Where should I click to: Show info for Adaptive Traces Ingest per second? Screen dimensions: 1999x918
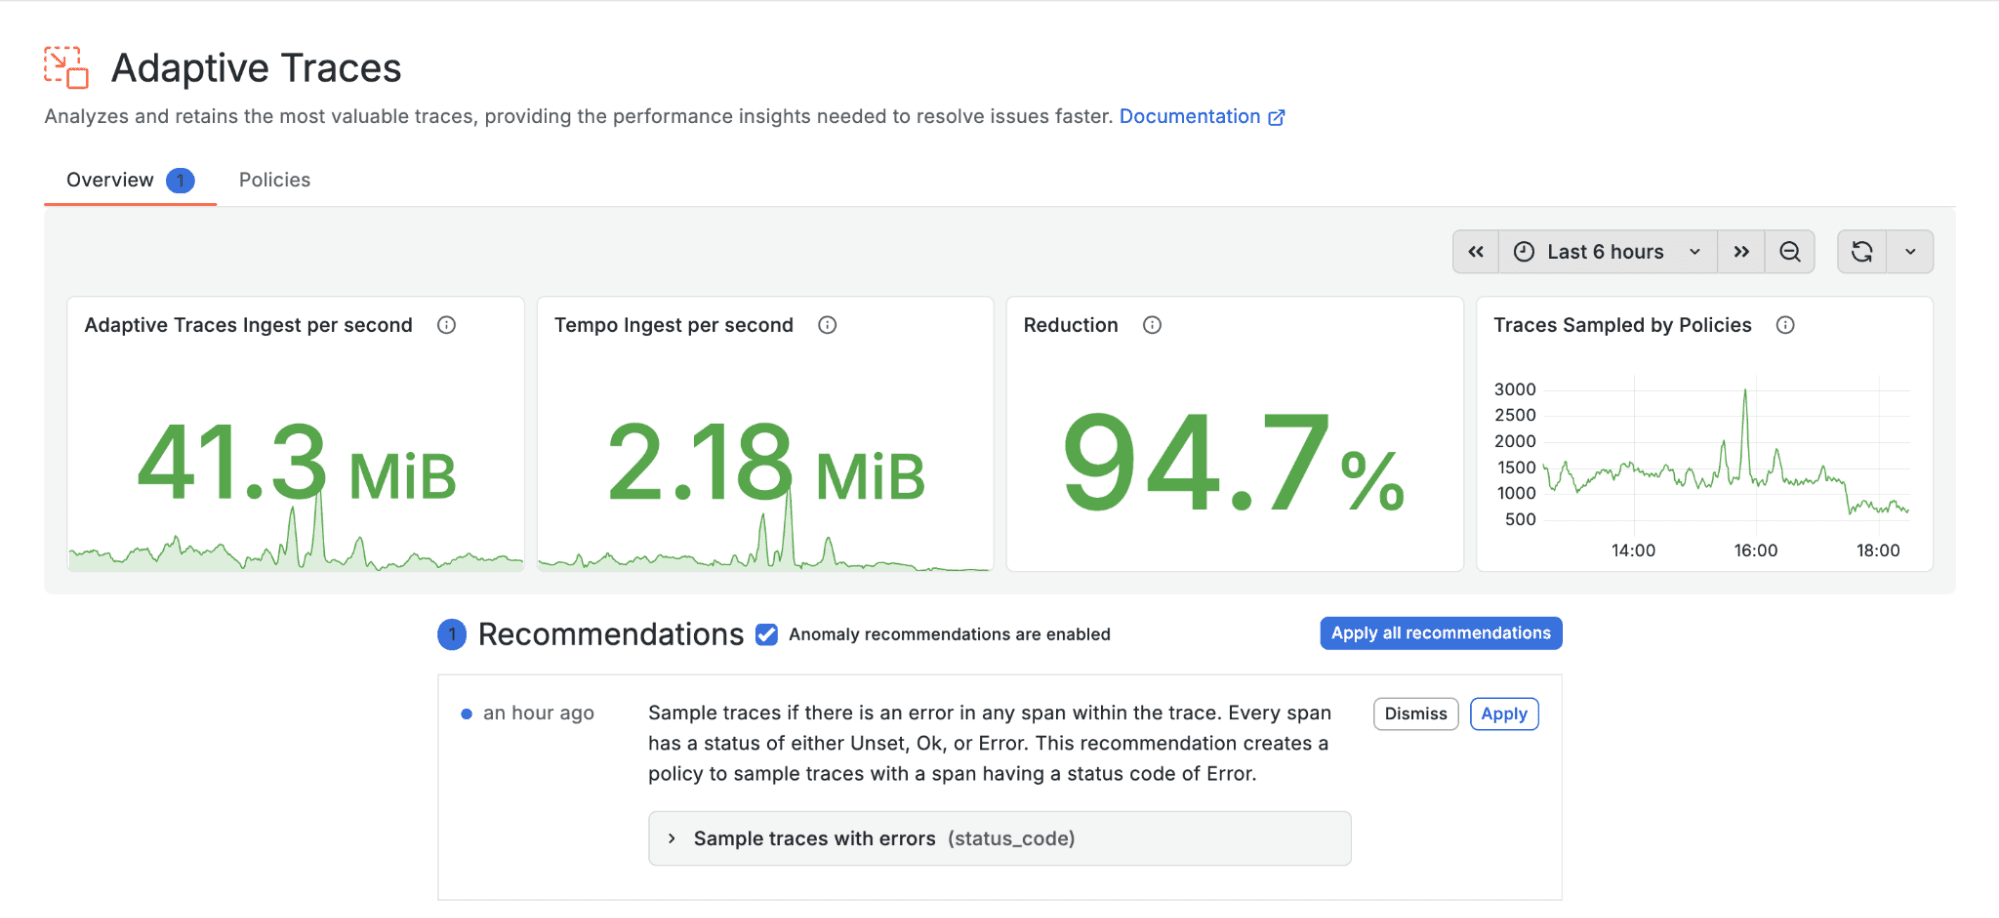click(x=447, y=325)
